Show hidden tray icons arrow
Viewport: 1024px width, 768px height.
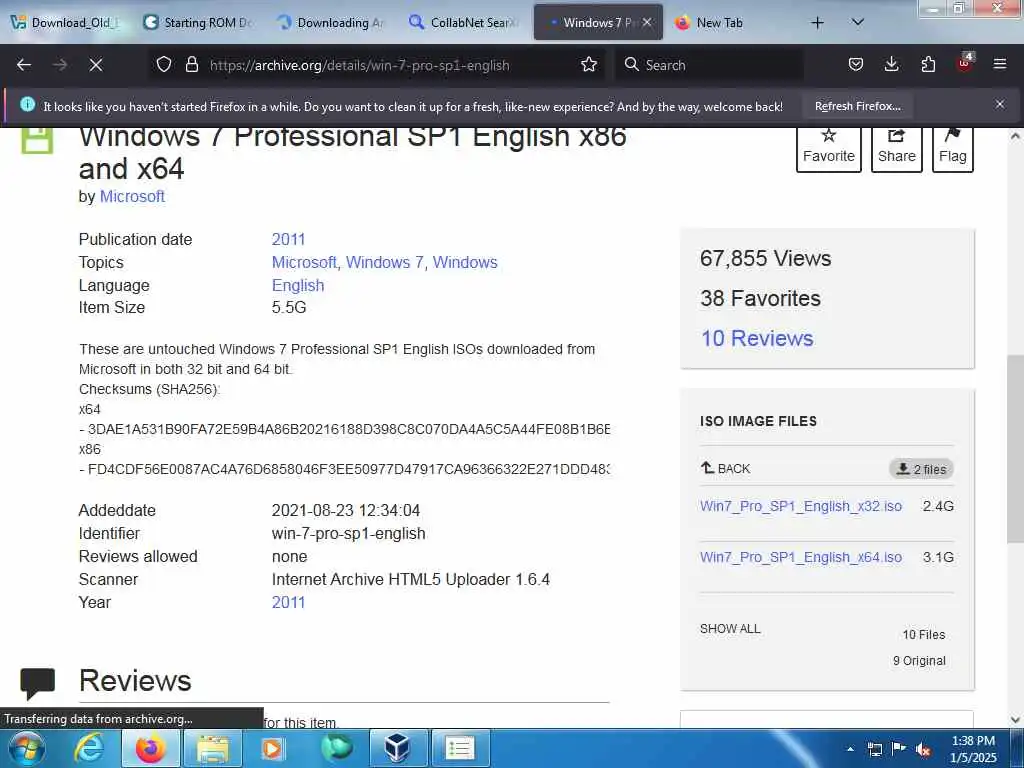[850, 749]
